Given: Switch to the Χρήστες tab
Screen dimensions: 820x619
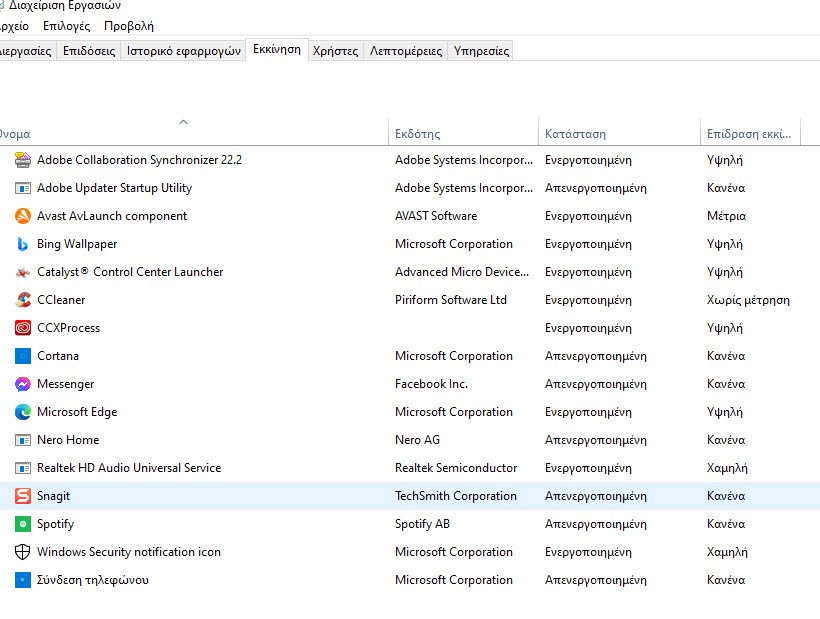Looking at the screenshot, I should click(335, 51).
